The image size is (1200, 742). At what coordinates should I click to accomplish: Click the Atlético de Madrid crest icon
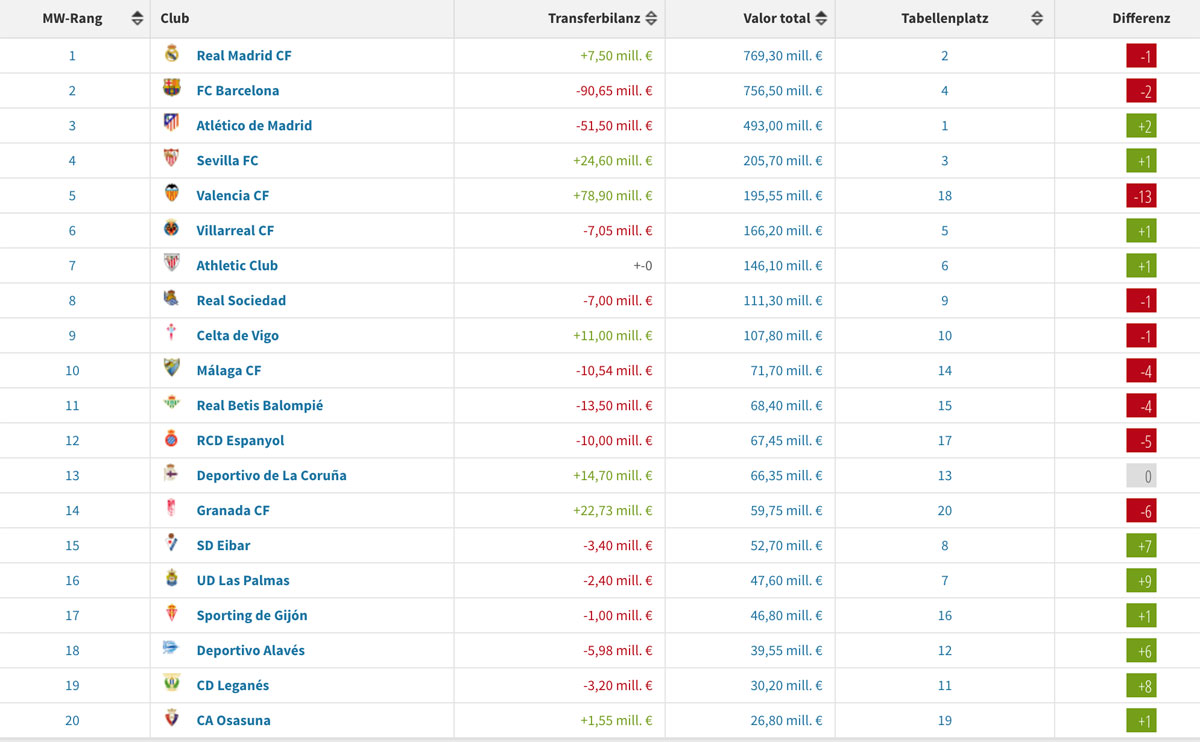point(172,124)
